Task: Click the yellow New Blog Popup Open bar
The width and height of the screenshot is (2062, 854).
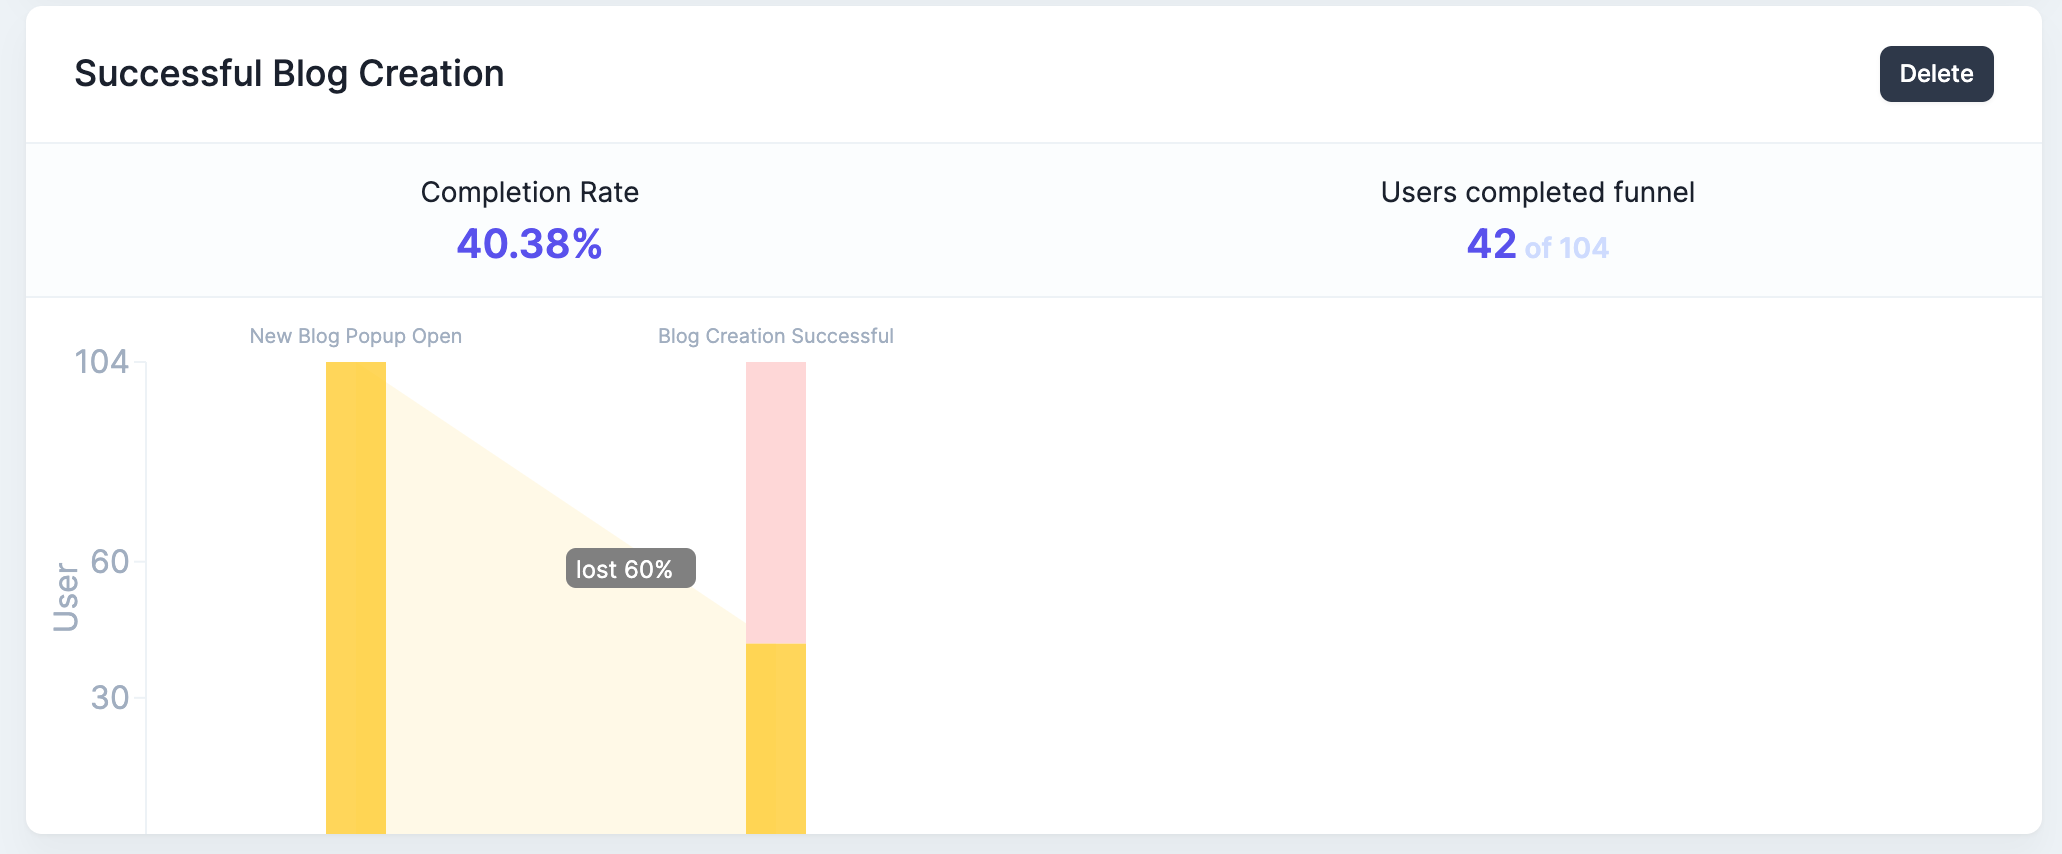Action: 356,598
